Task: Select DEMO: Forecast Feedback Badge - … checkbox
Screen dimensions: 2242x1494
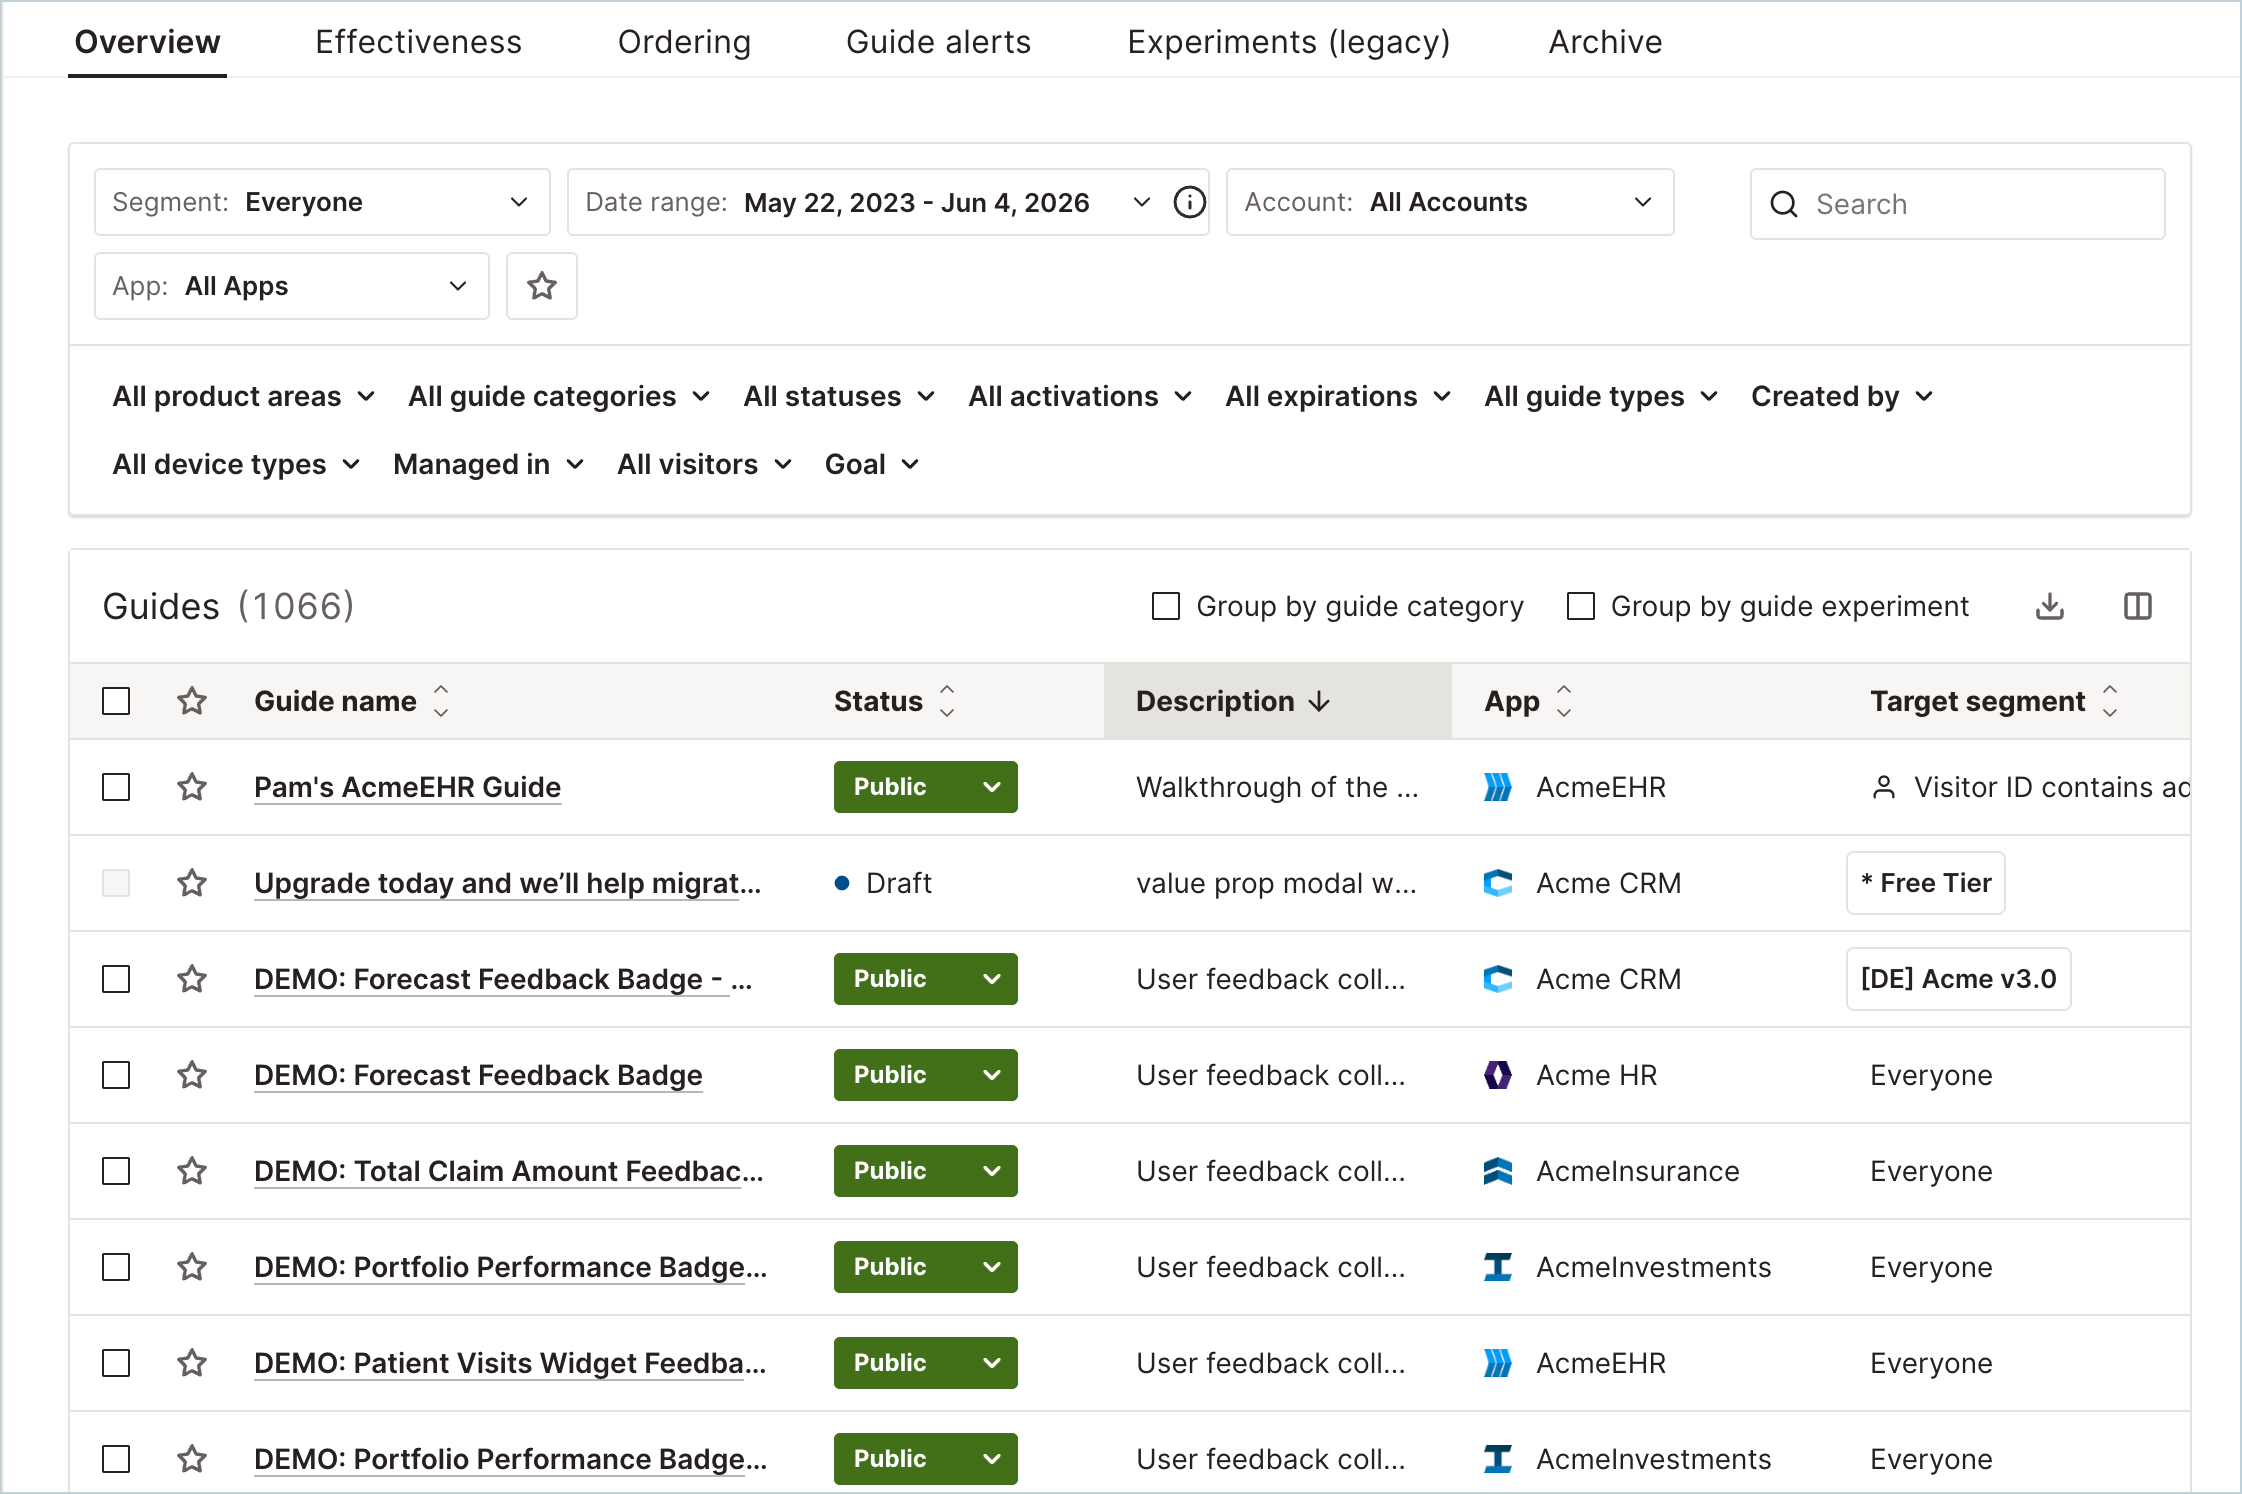Action: click(x=116, y=979)
